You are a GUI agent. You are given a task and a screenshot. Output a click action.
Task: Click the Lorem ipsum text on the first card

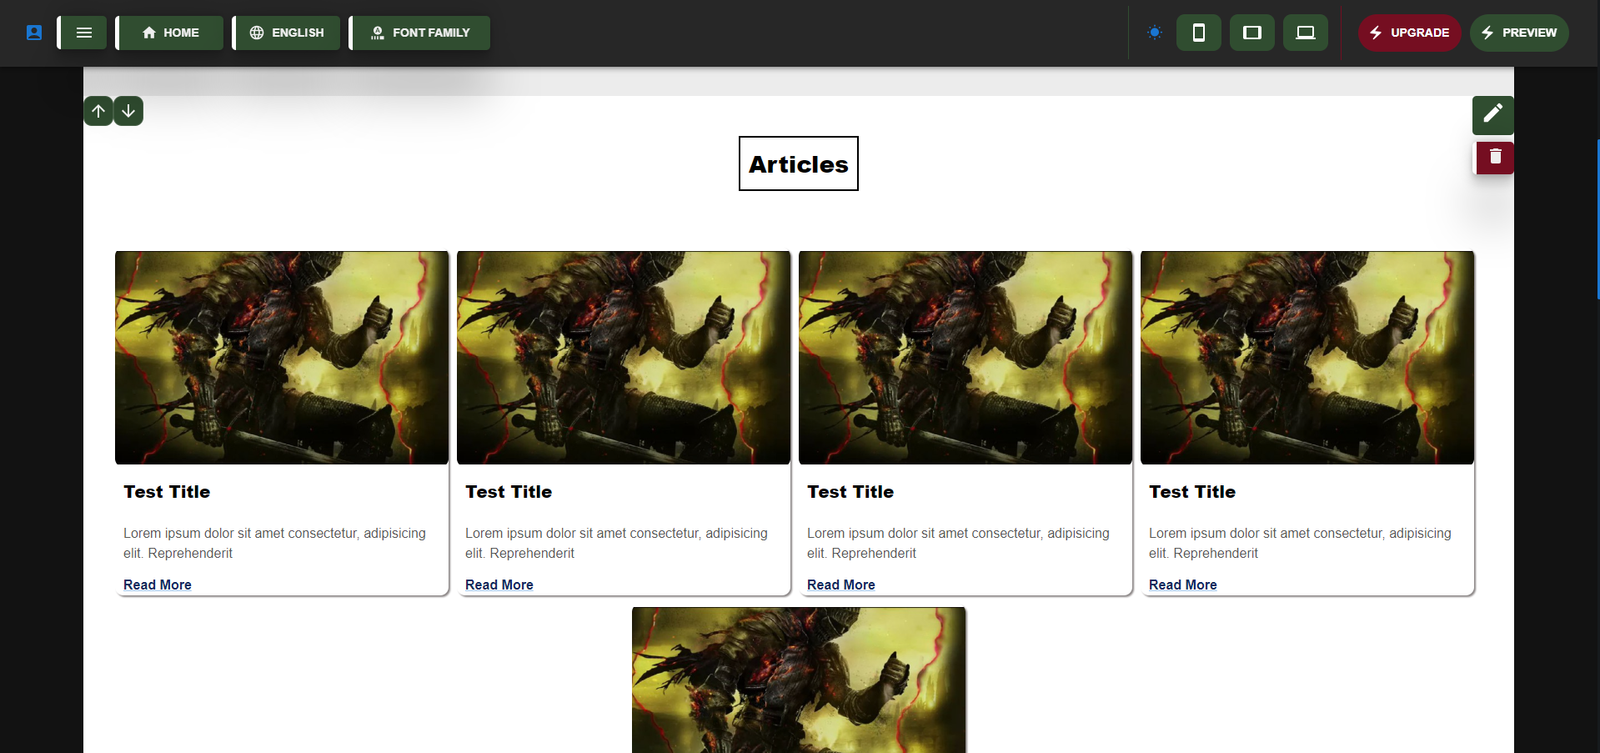[x=275, y=543]
